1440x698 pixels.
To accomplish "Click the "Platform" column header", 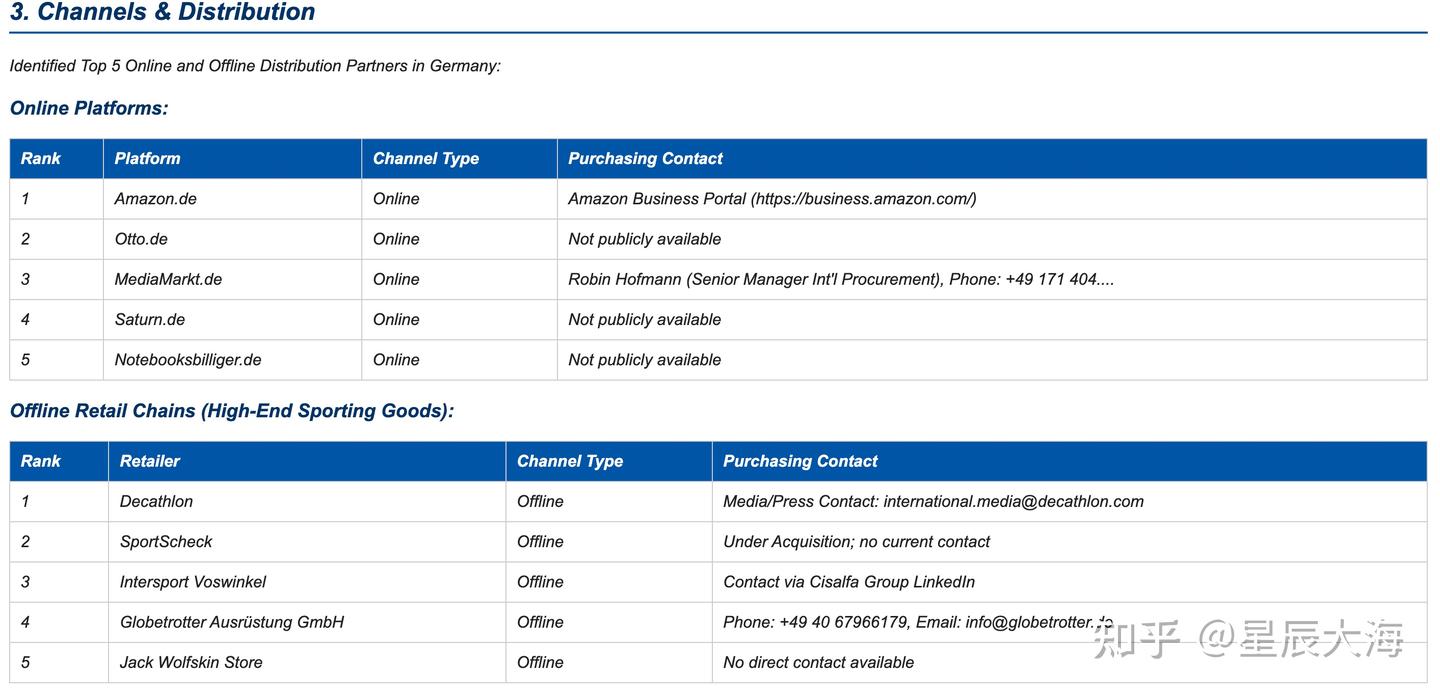I will [x=147, y=159].
